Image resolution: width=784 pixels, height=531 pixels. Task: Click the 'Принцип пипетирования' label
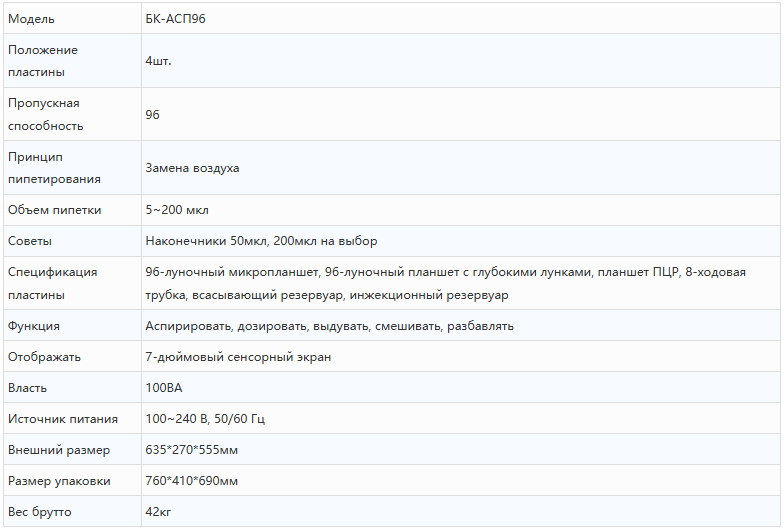(54, 168)
